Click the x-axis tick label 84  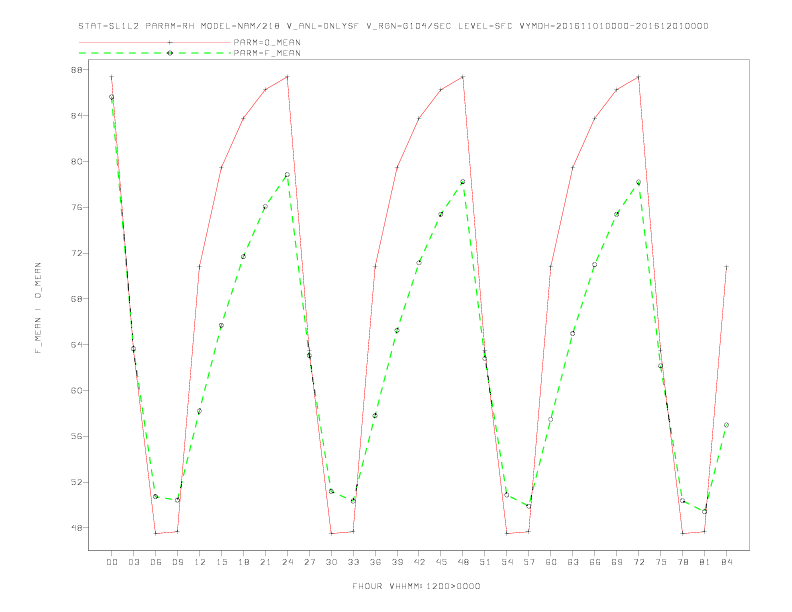pyautogui.click(x=726, y=562)
